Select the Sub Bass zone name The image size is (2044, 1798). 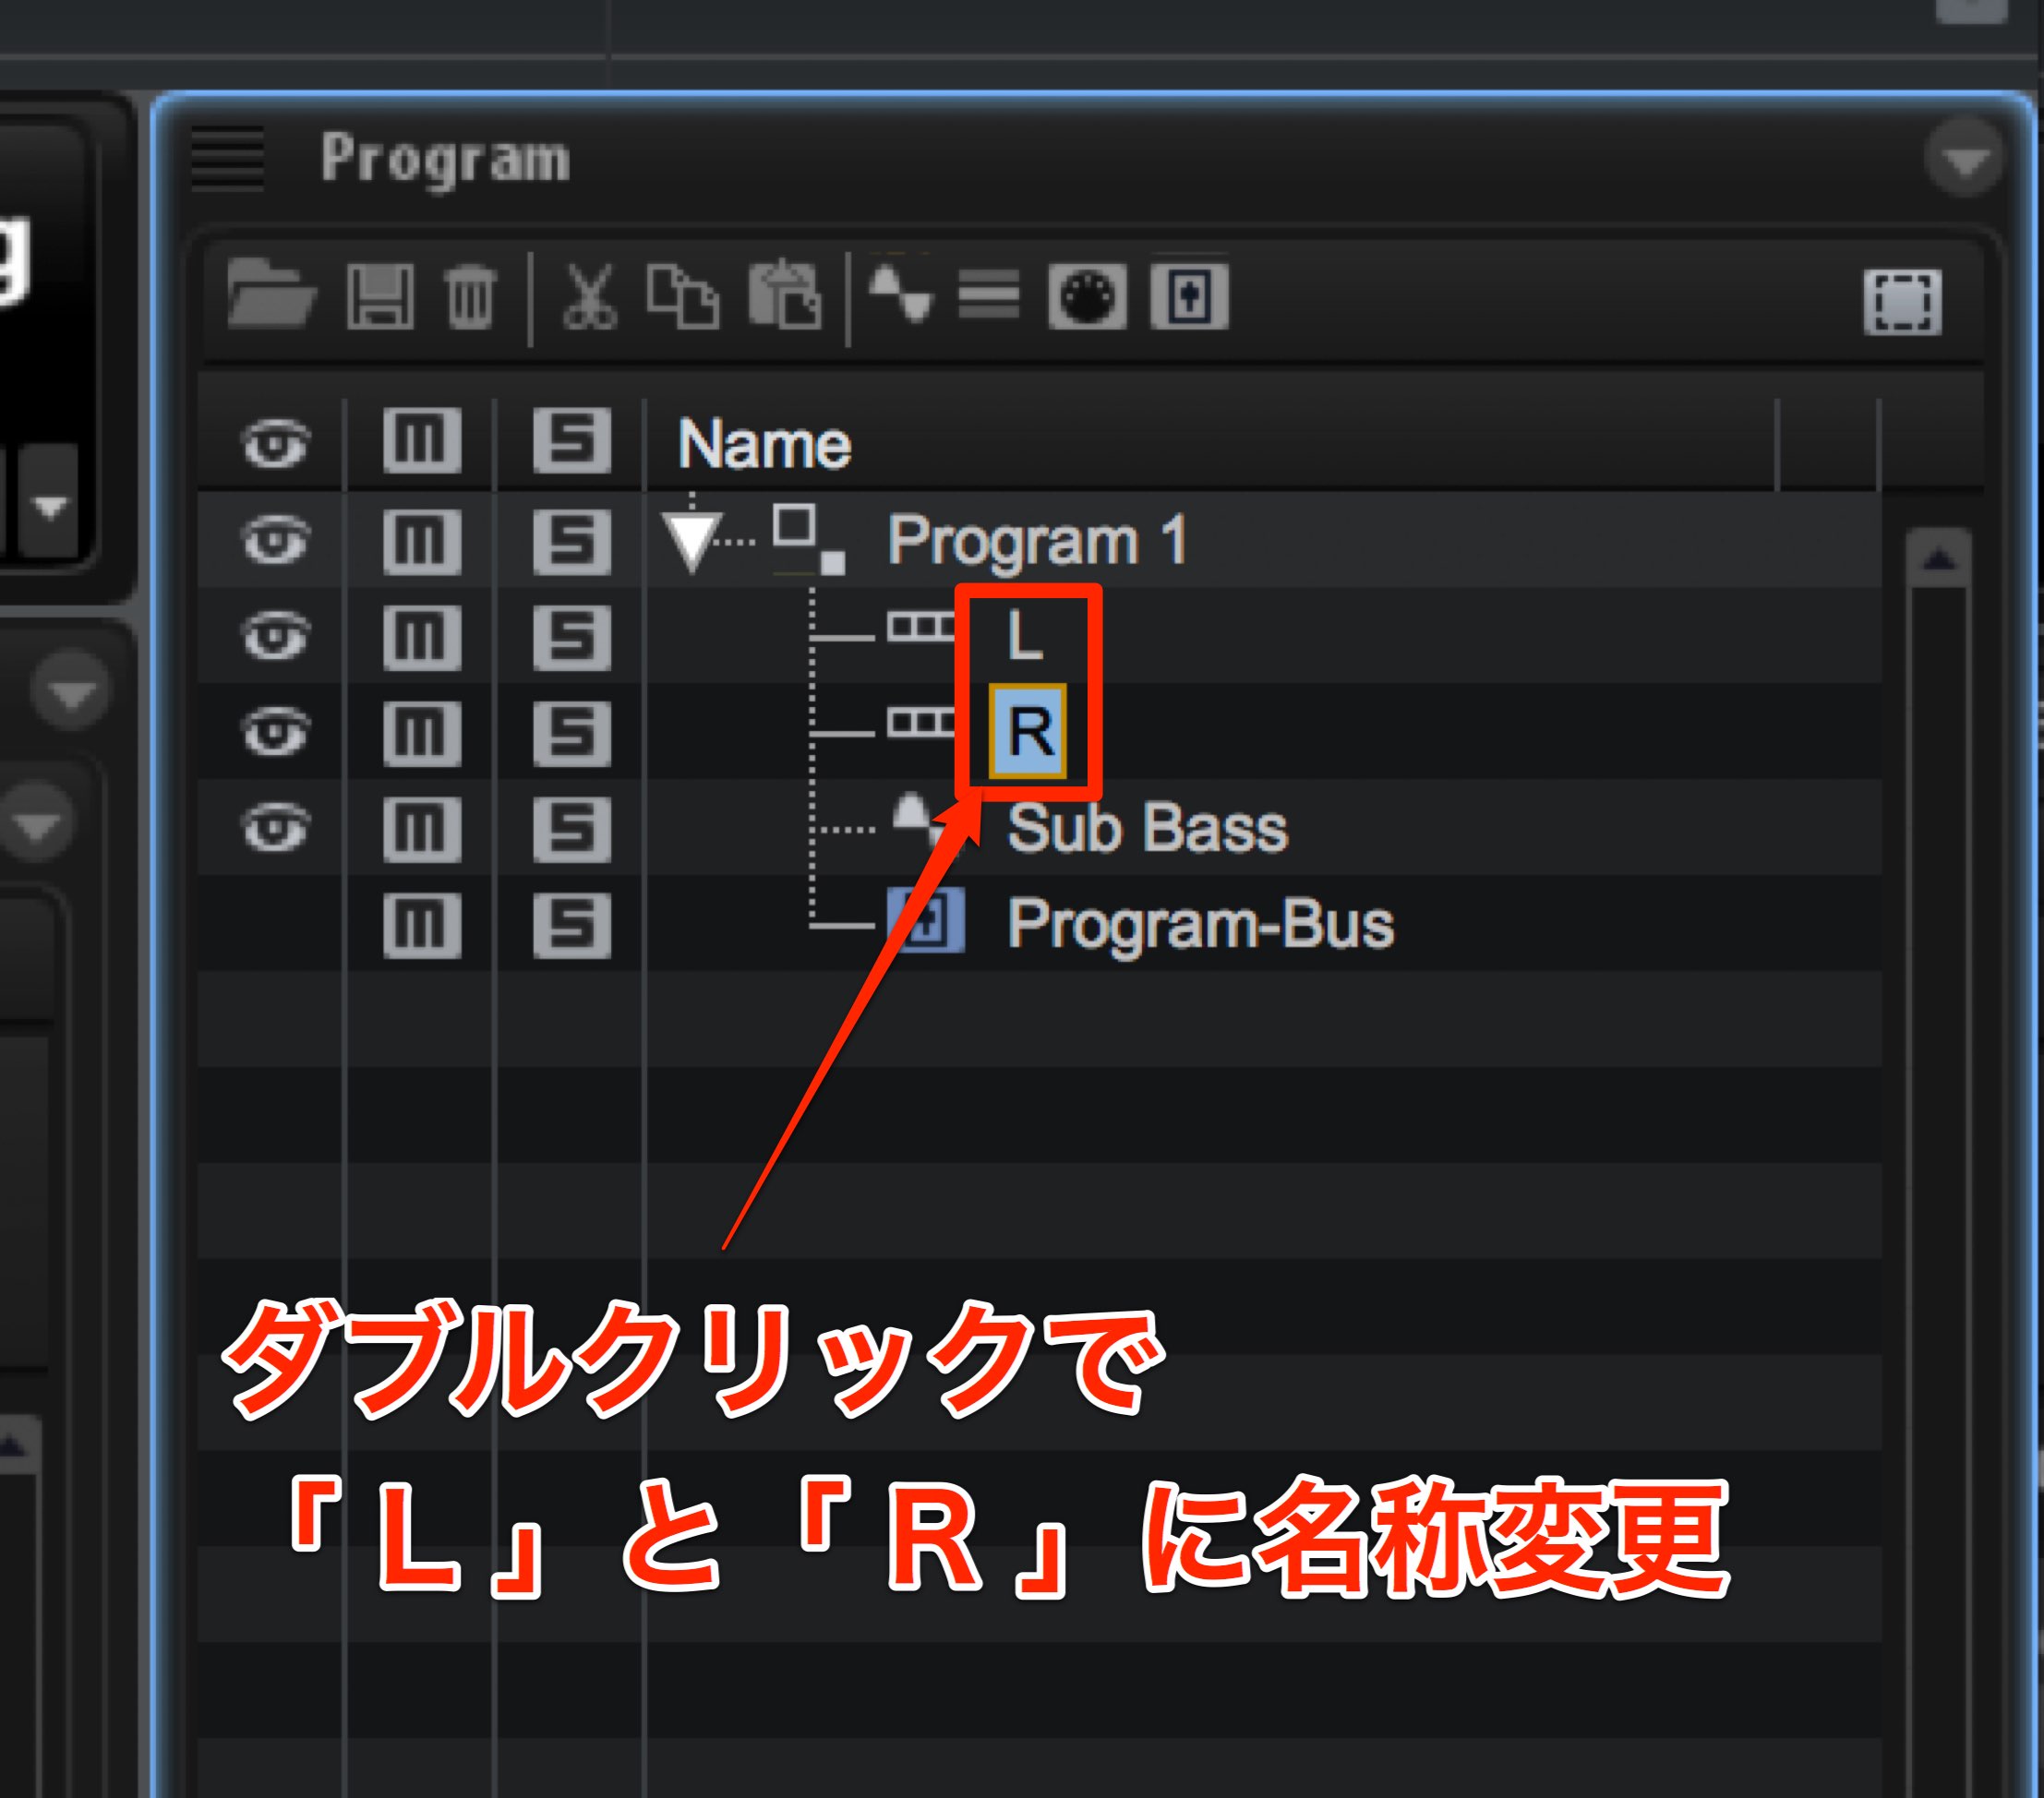click(1147, 828)
